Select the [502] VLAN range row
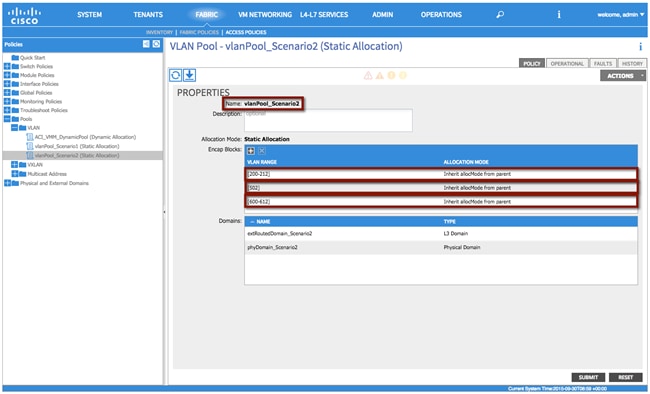 click(441, 188)
